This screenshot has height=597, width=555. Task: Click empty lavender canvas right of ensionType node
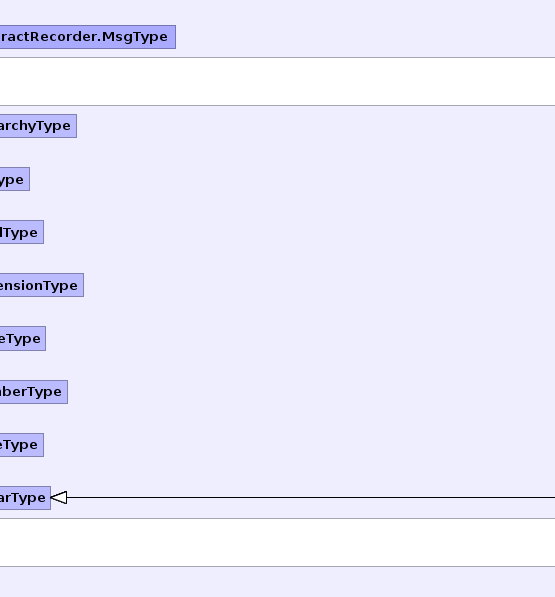pyautogui.click(x=319, y=285)
